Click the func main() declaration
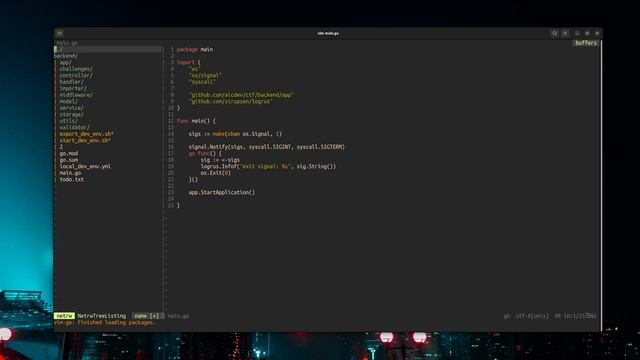Viewport: 640px width, 360px height. point(196,121)
